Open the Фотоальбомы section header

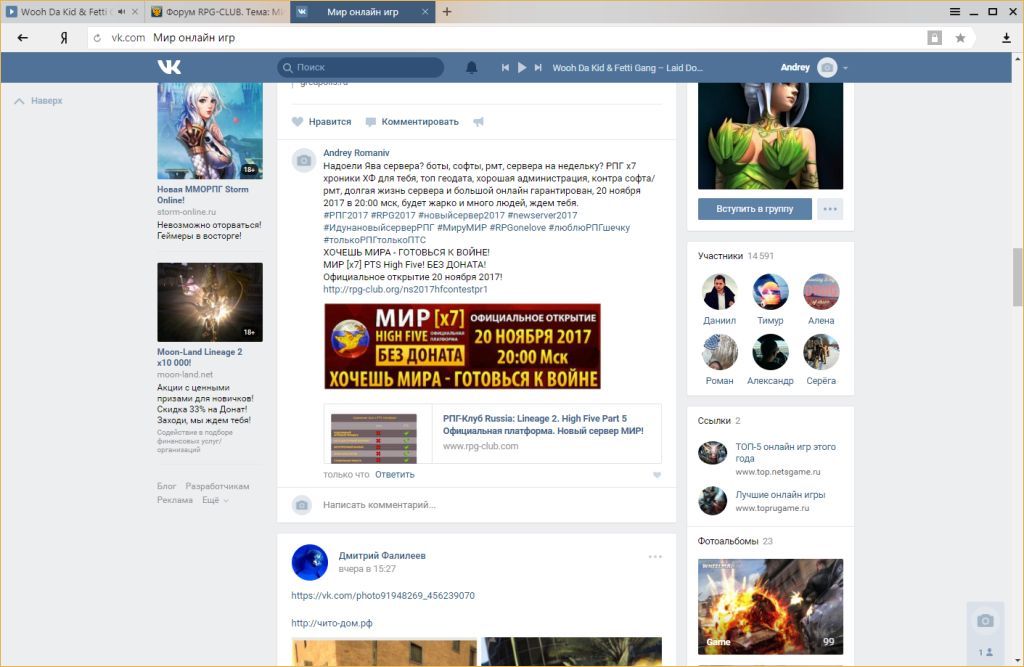[735, 541]
